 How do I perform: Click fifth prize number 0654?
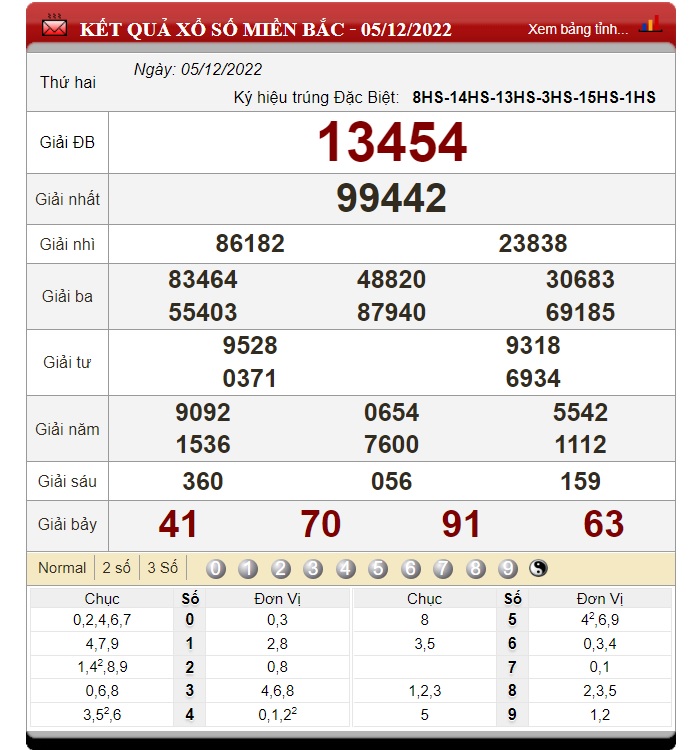pos(391,412)
